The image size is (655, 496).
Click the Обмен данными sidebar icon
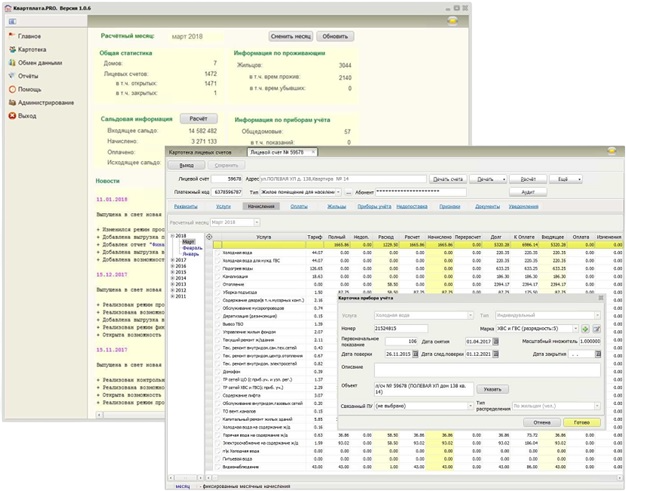tap(13, 63)
